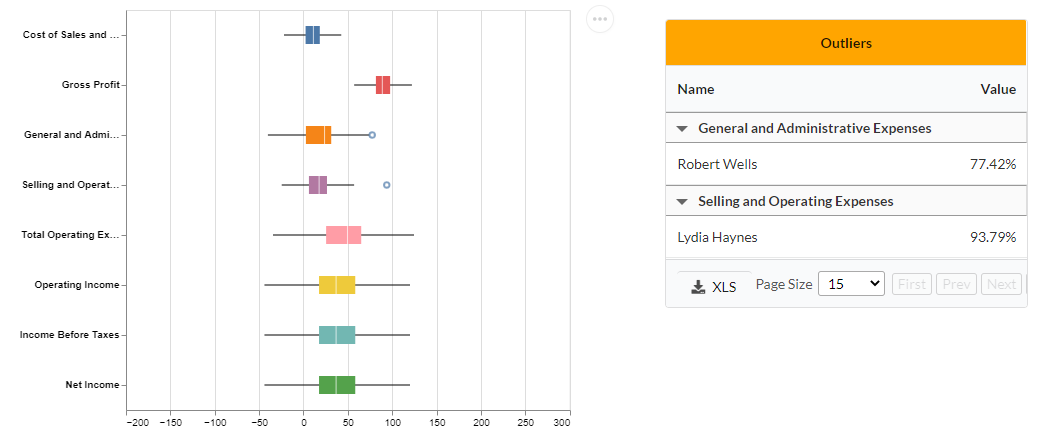
Task: Click the green Net Income box
Action: click(337, 385)
